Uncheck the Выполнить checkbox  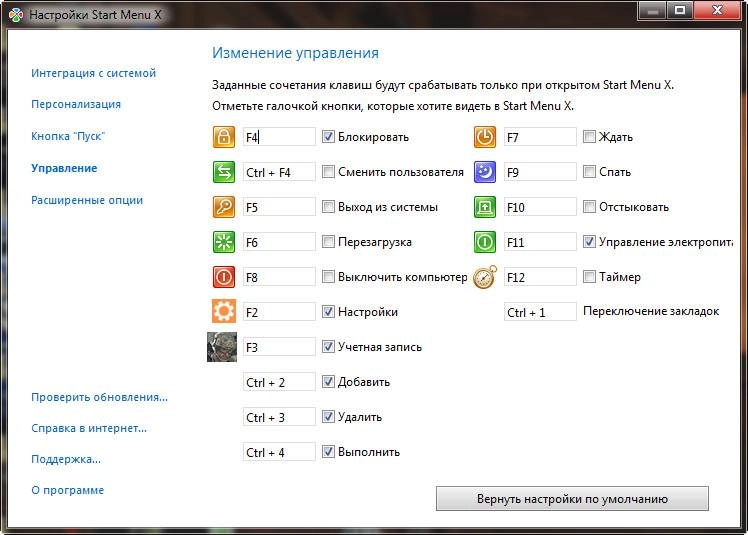point(328,451)
